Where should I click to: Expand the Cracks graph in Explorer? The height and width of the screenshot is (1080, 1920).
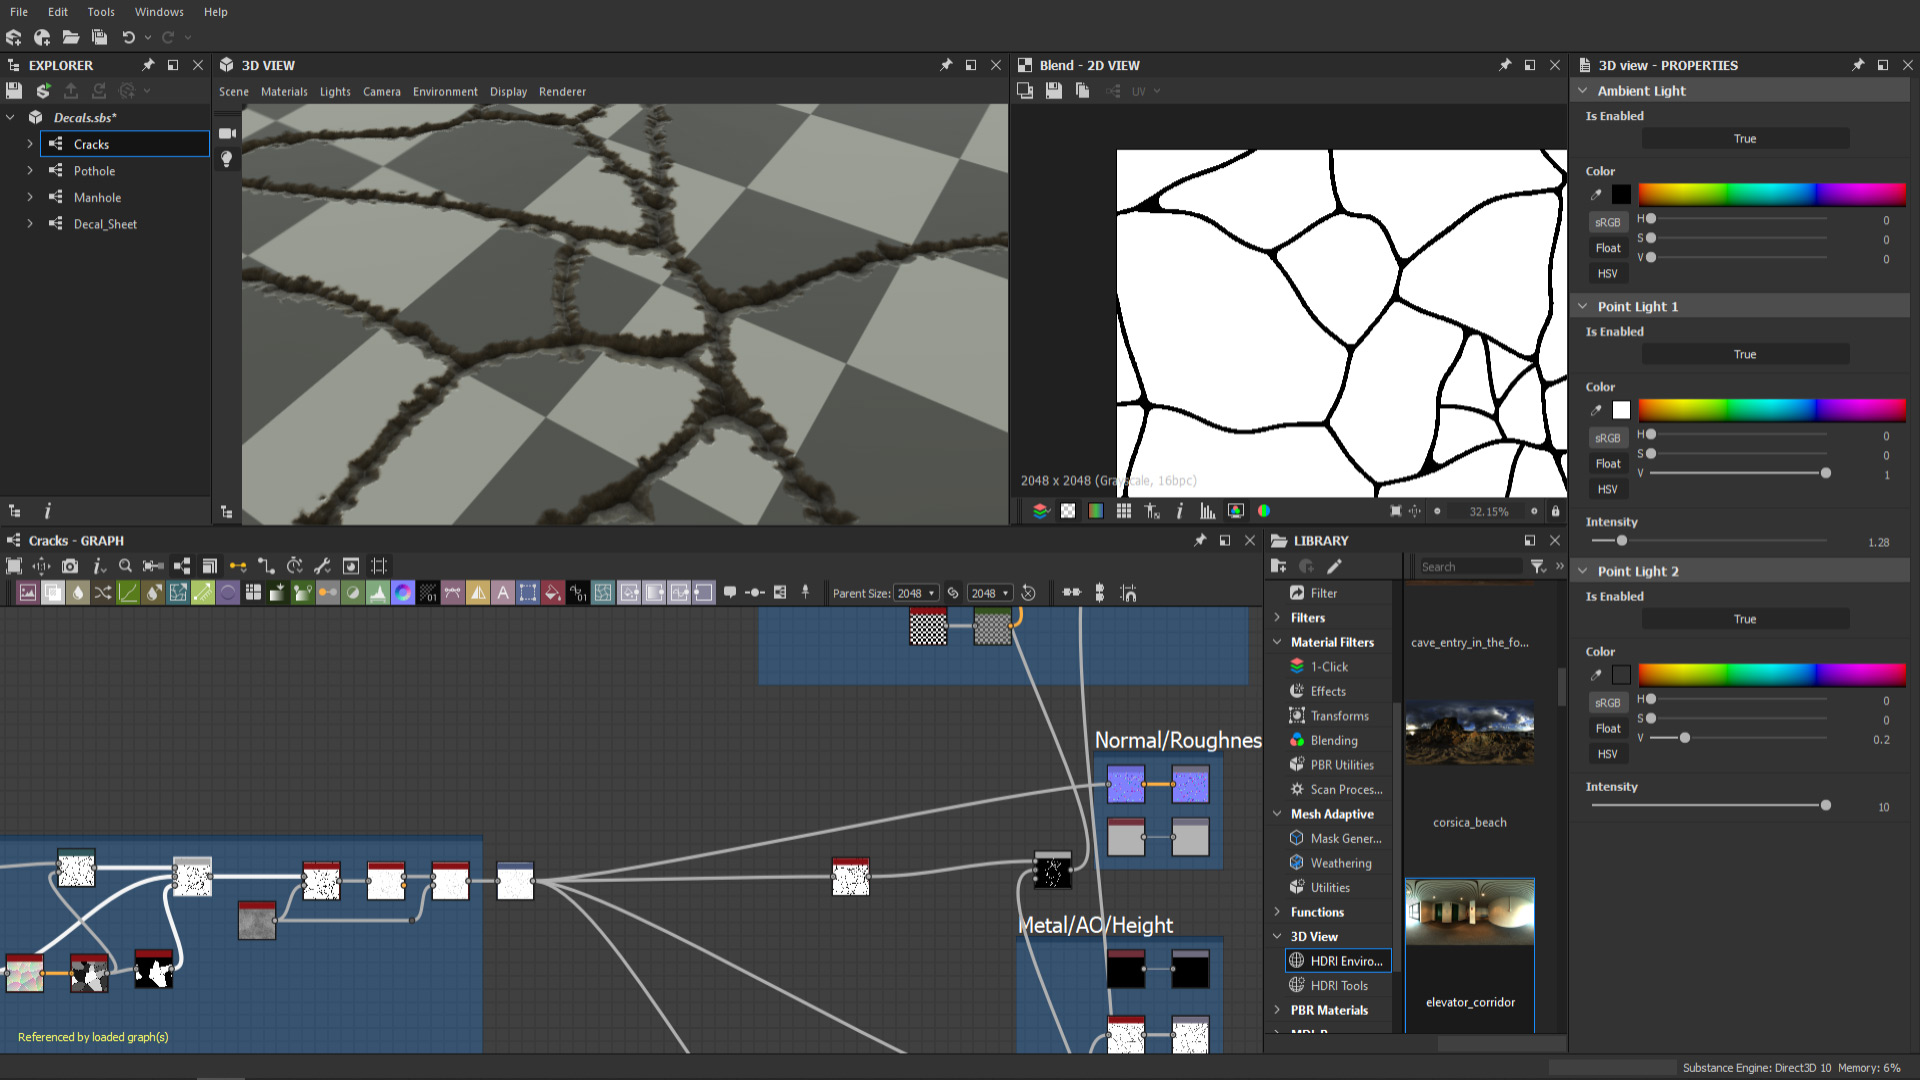point(30,144)
